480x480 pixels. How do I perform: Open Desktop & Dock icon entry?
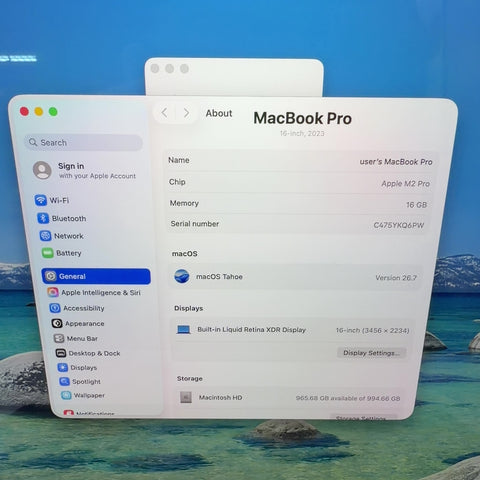click(x=61, y=353)
